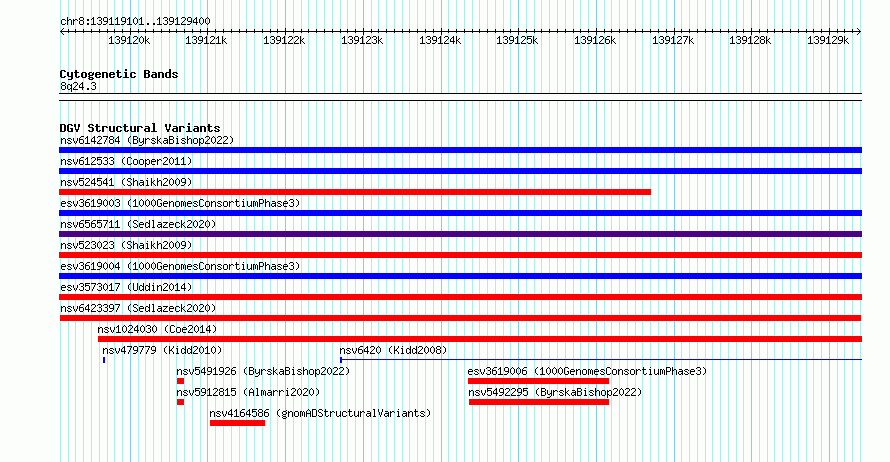Click the 139121k ruler position
This screenshot has height=462, width=890.
(x=207, y=40)
